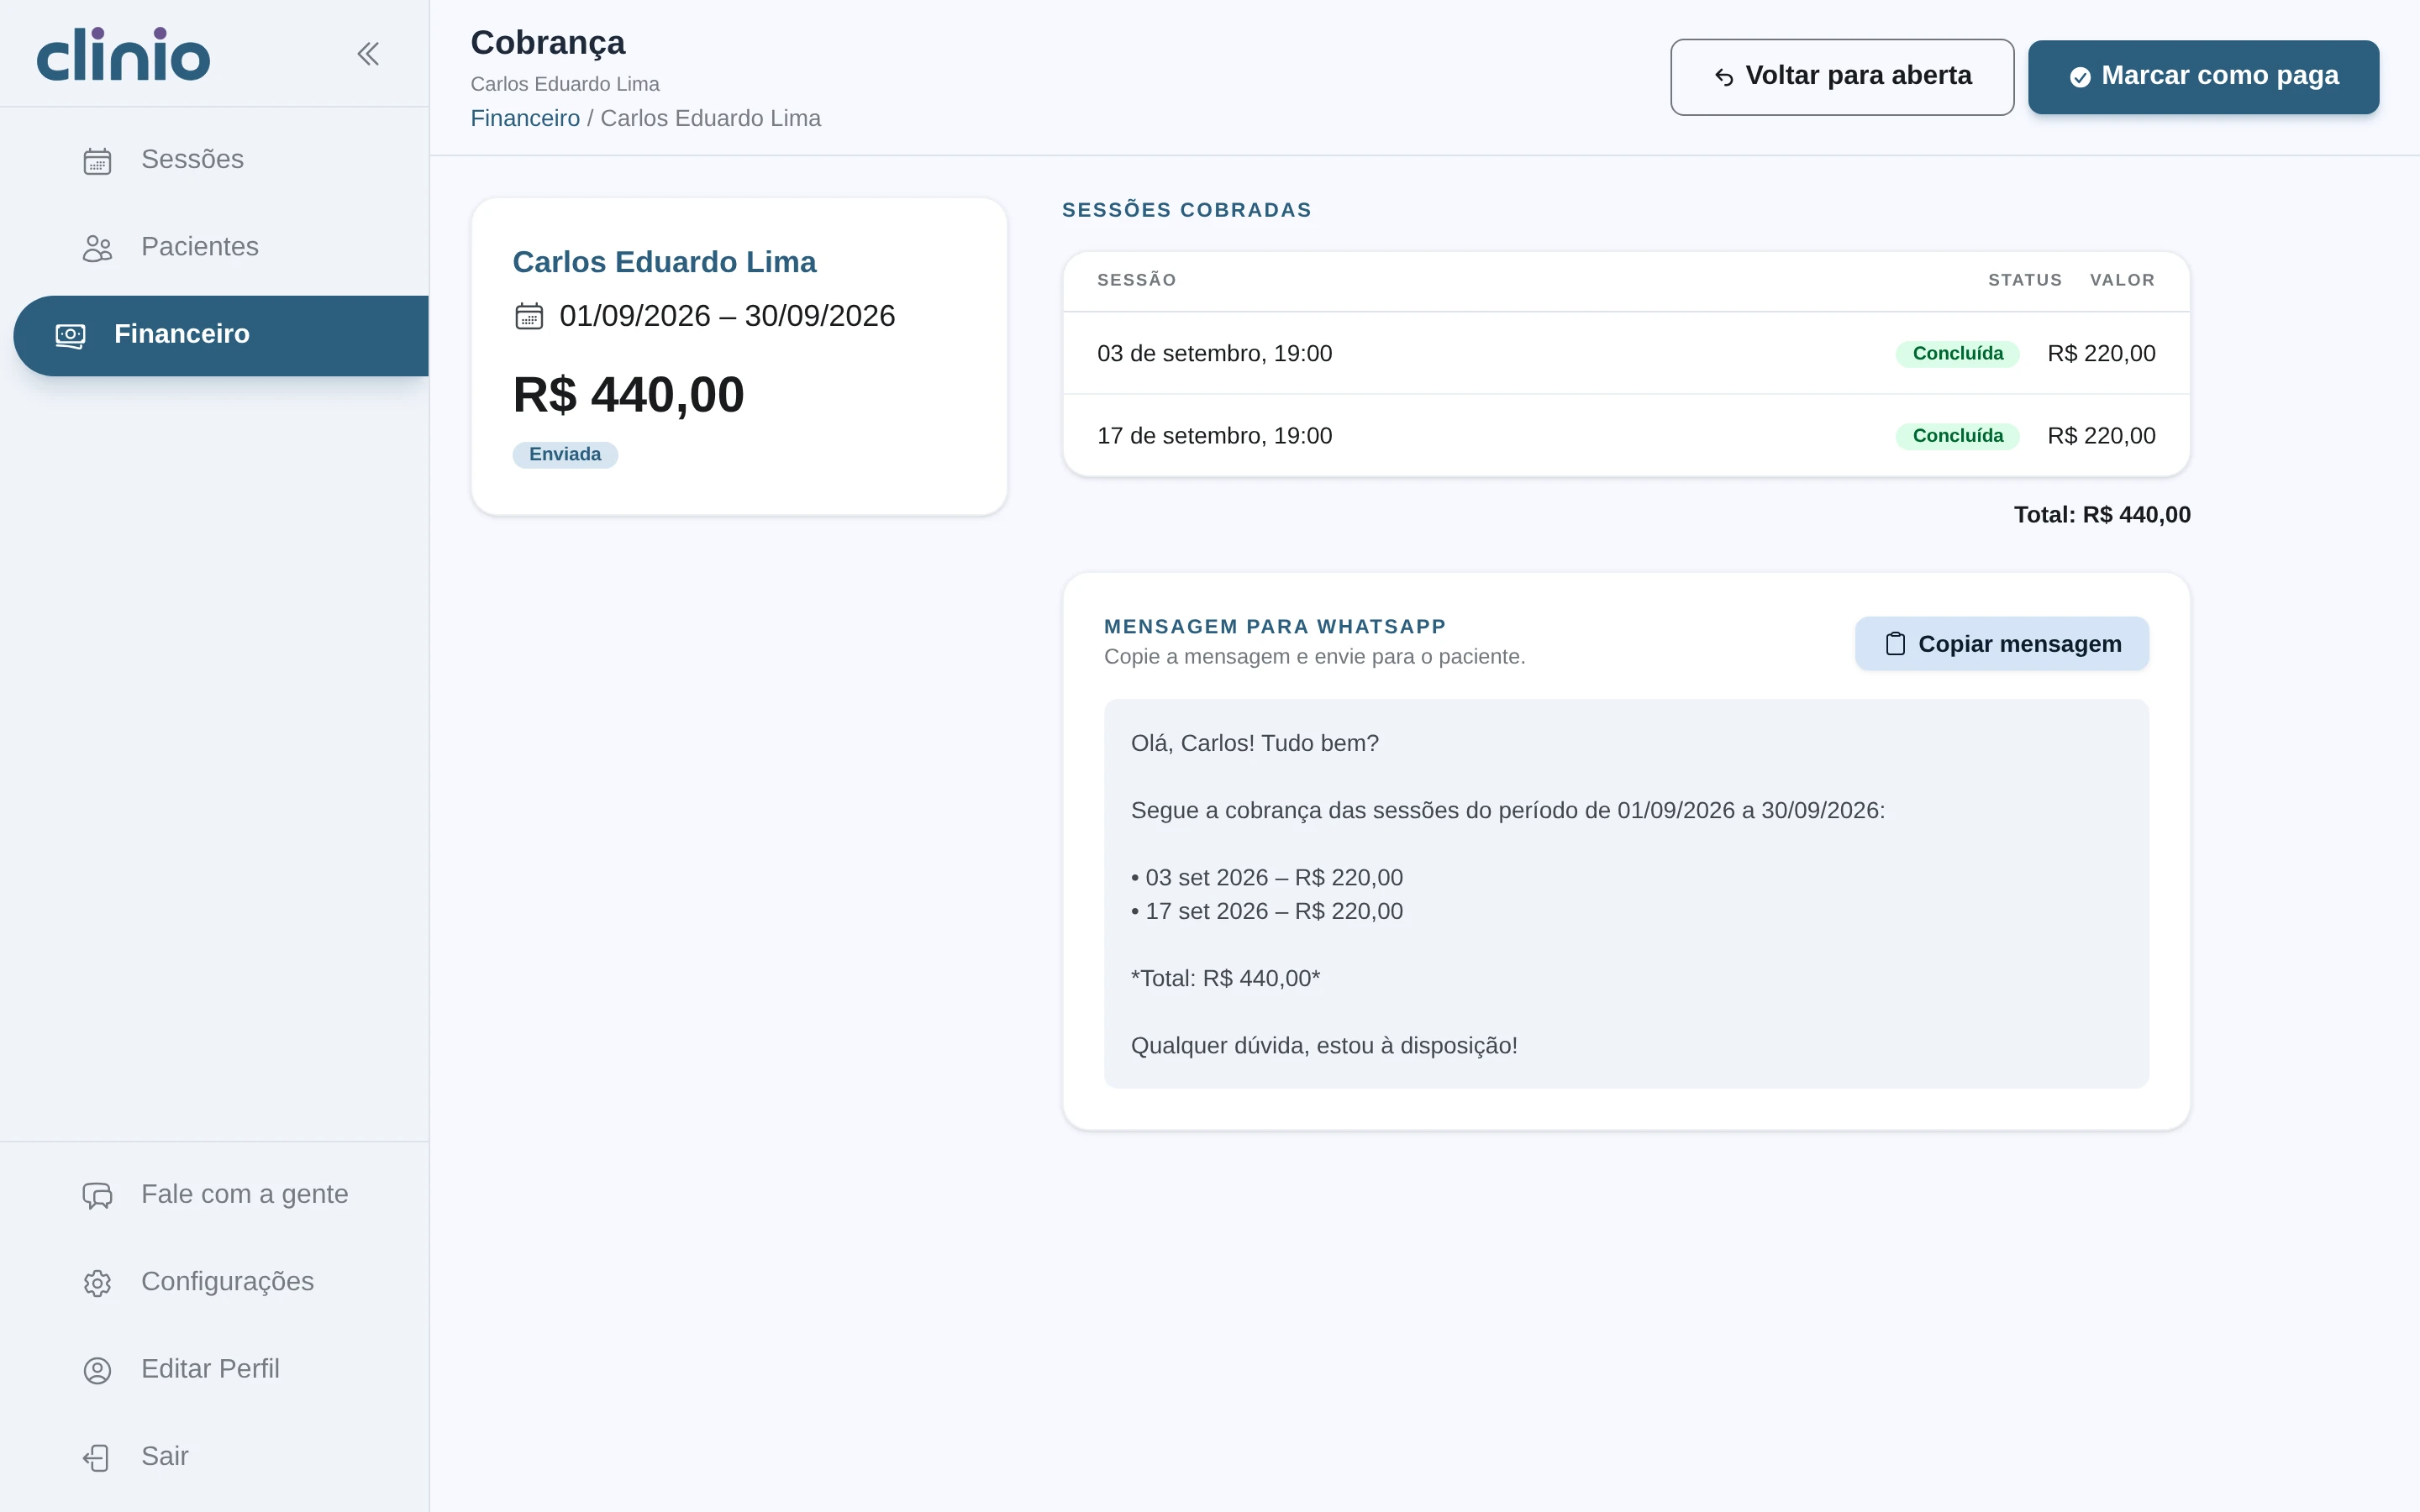2420x1512 pixels.
Task: Click the calendar icon beside the billing period
Action: (x=529, y=316)
